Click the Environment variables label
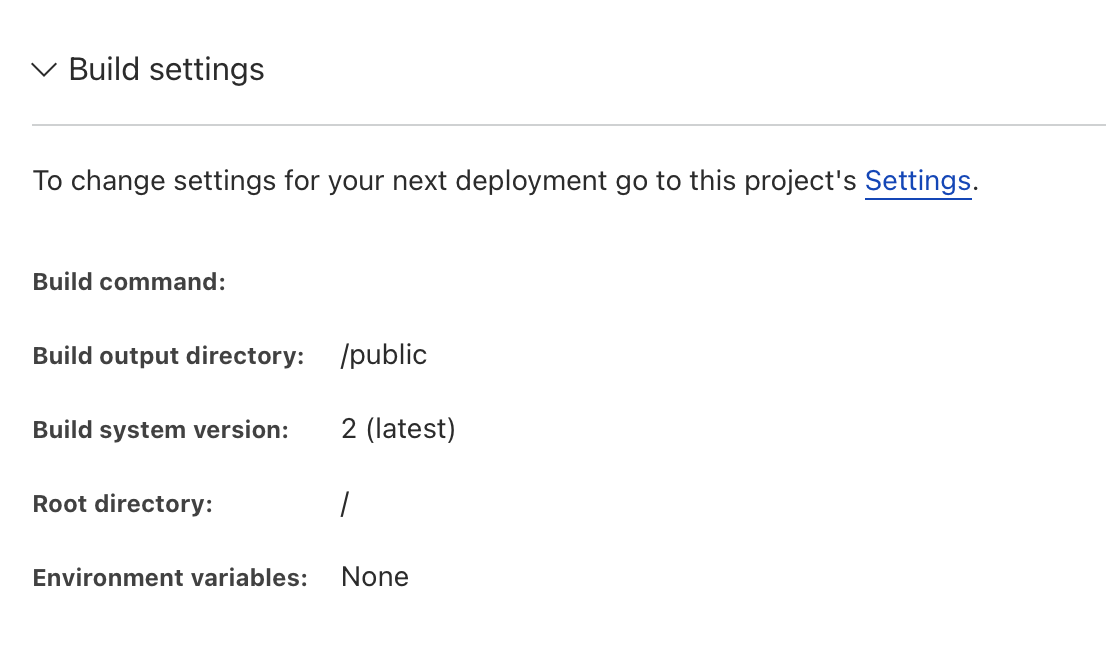This screenshot has height=648, width=1106. point(170,578)
